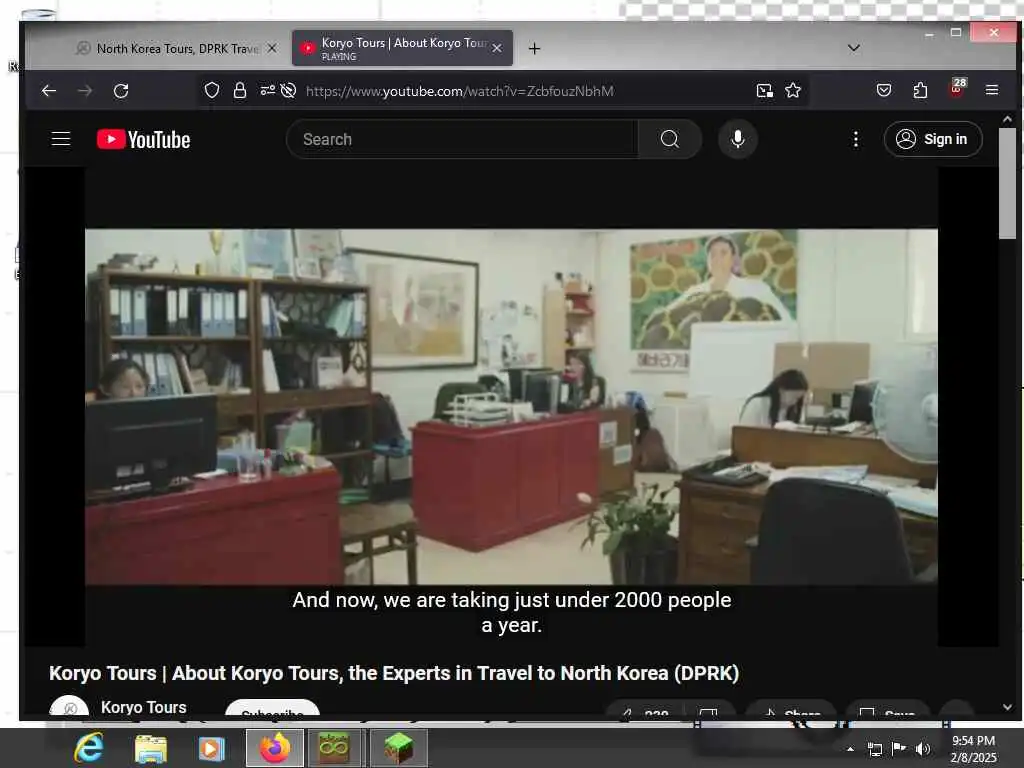The width and height of the screenshot is (1024, 768).
Task: Click the Koryo Tours channel name
Action: [144, 707]
